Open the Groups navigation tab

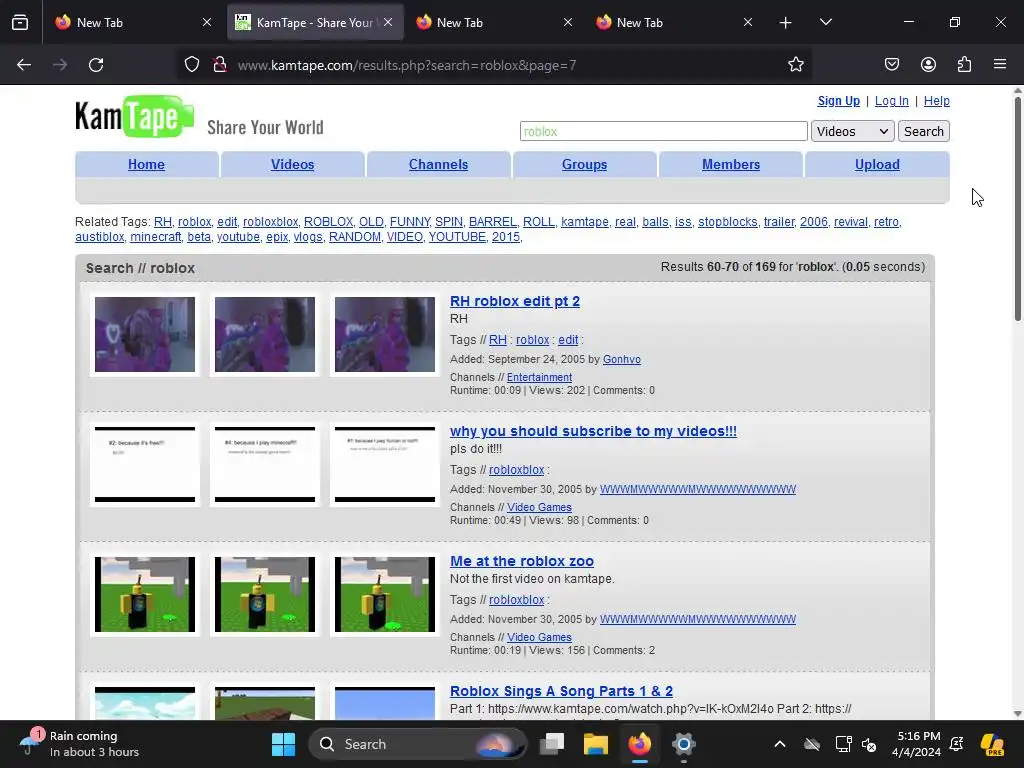(584, 165)
